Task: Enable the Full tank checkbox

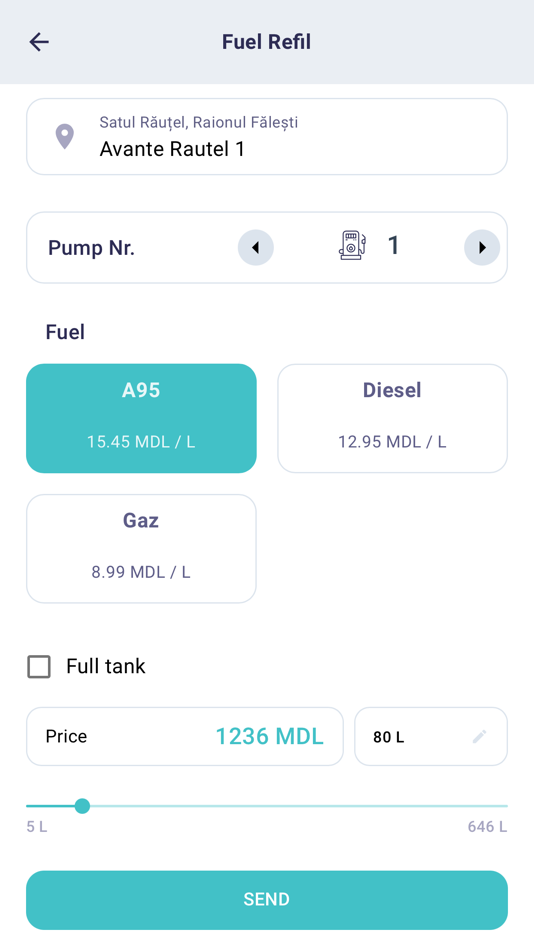Action: pyautogui.click(x=39, y=666)
